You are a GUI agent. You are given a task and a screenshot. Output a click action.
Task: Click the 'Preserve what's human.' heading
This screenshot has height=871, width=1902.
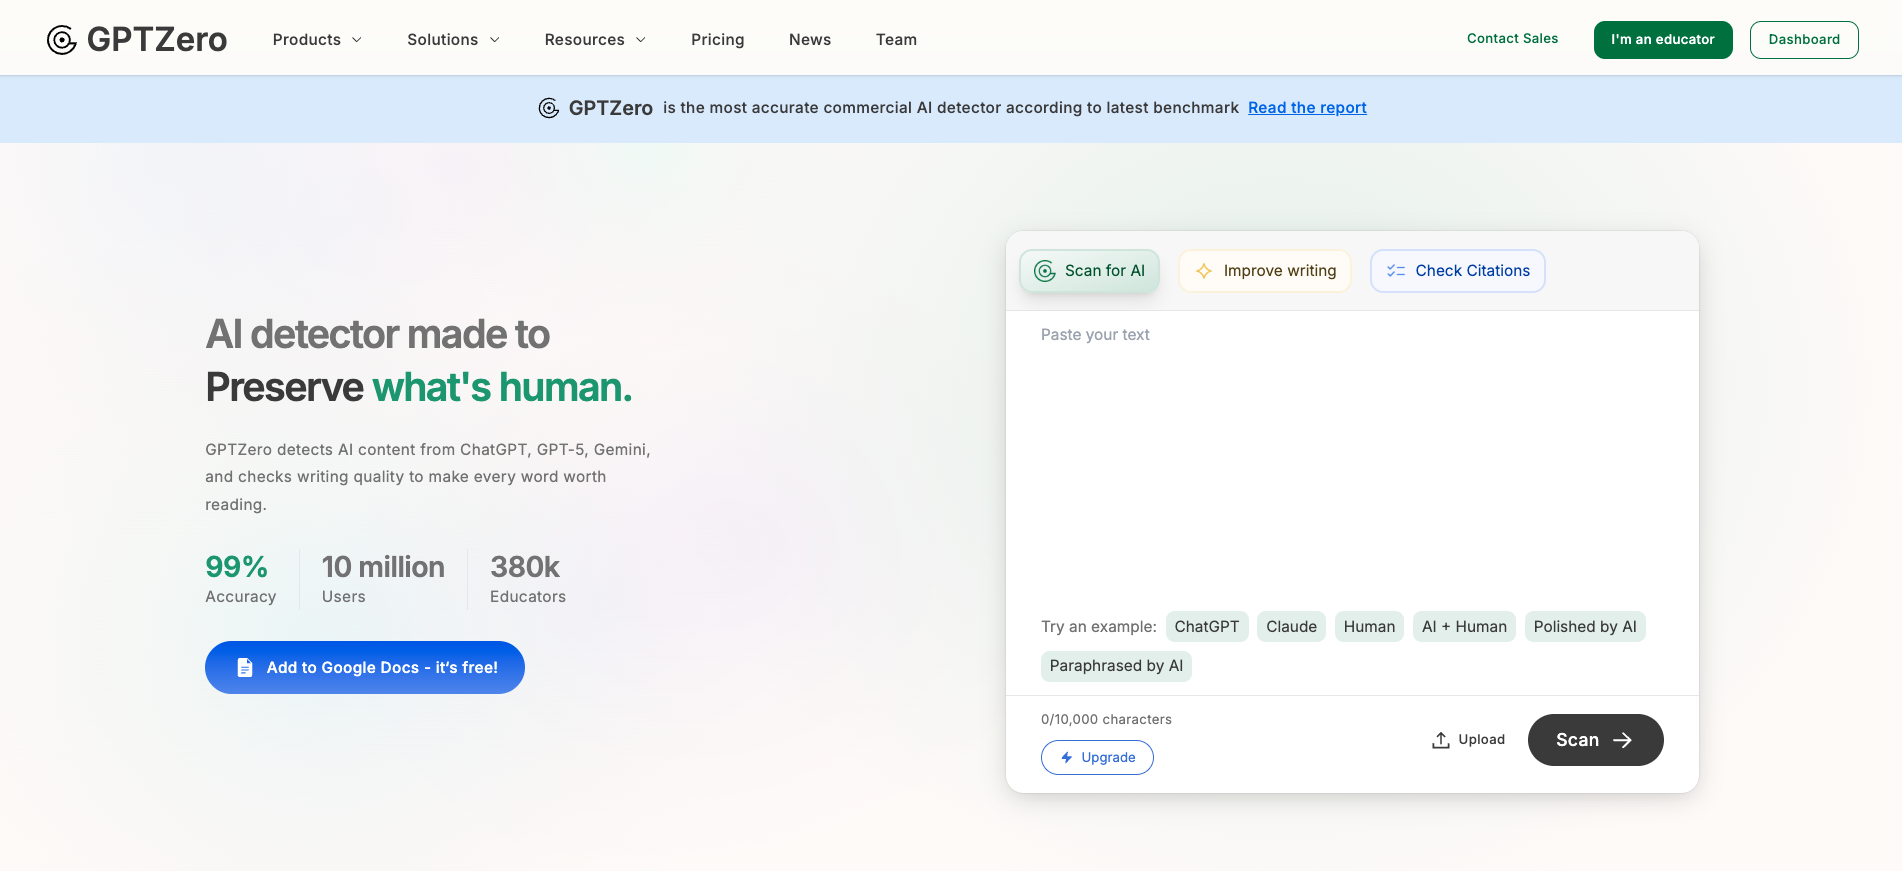click(419, 388)
